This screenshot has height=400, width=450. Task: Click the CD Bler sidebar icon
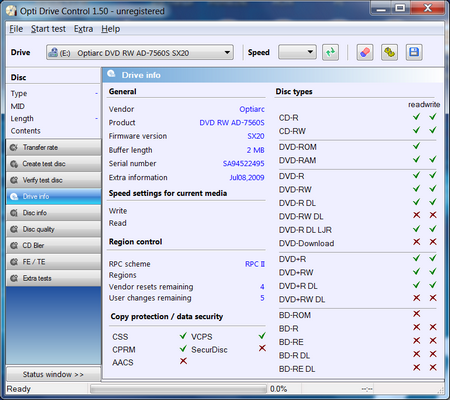click(x=14, y=245)
